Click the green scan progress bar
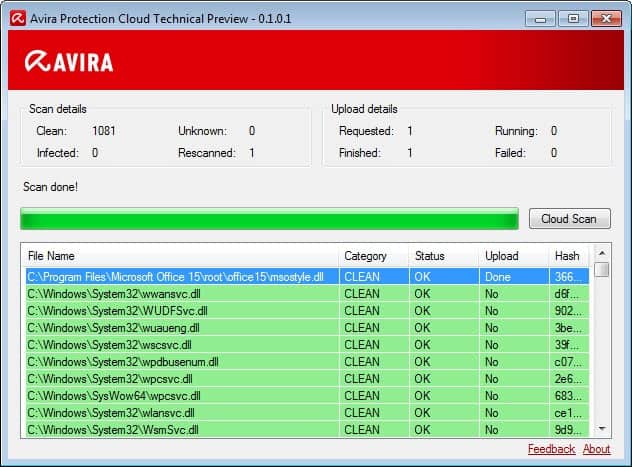 [269, 219]
